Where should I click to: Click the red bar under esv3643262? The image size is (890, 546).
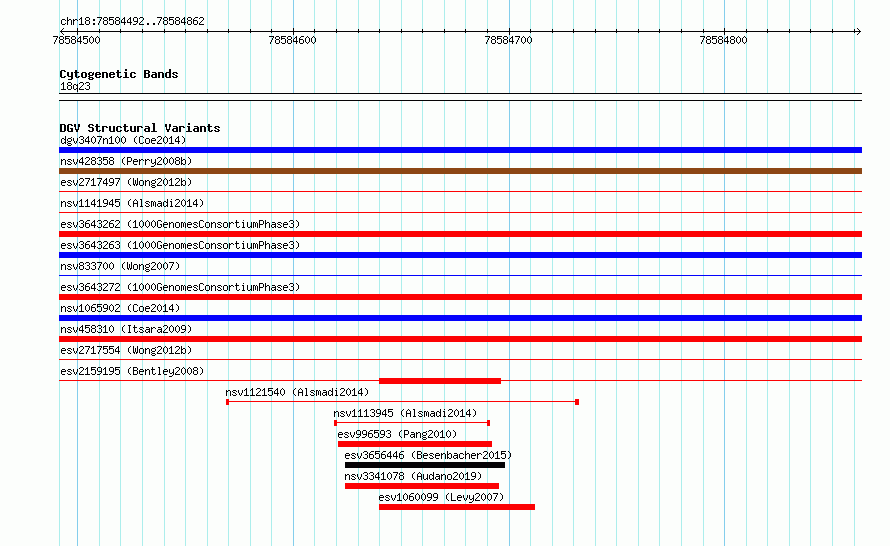pos(460,234)
